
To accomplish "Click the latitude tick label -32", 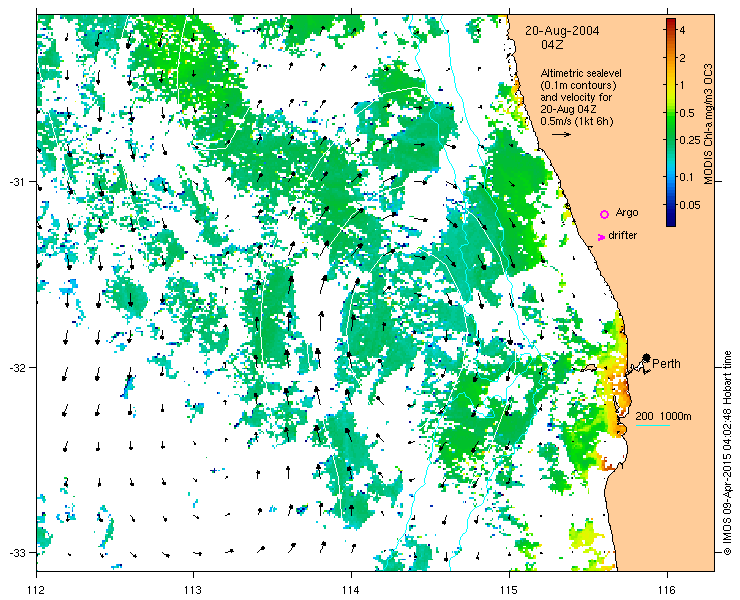I will coord(17,367).
